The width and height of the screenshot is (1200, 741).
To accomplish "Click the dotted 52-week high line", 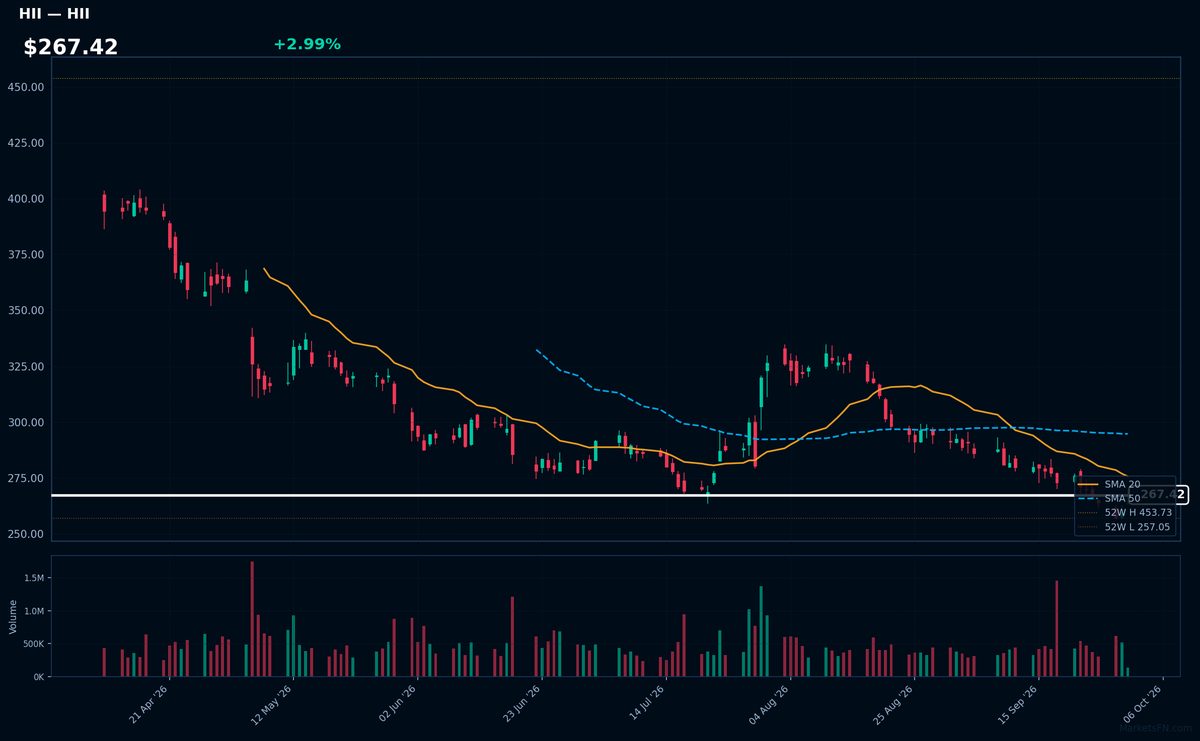I will click(615, 78).
